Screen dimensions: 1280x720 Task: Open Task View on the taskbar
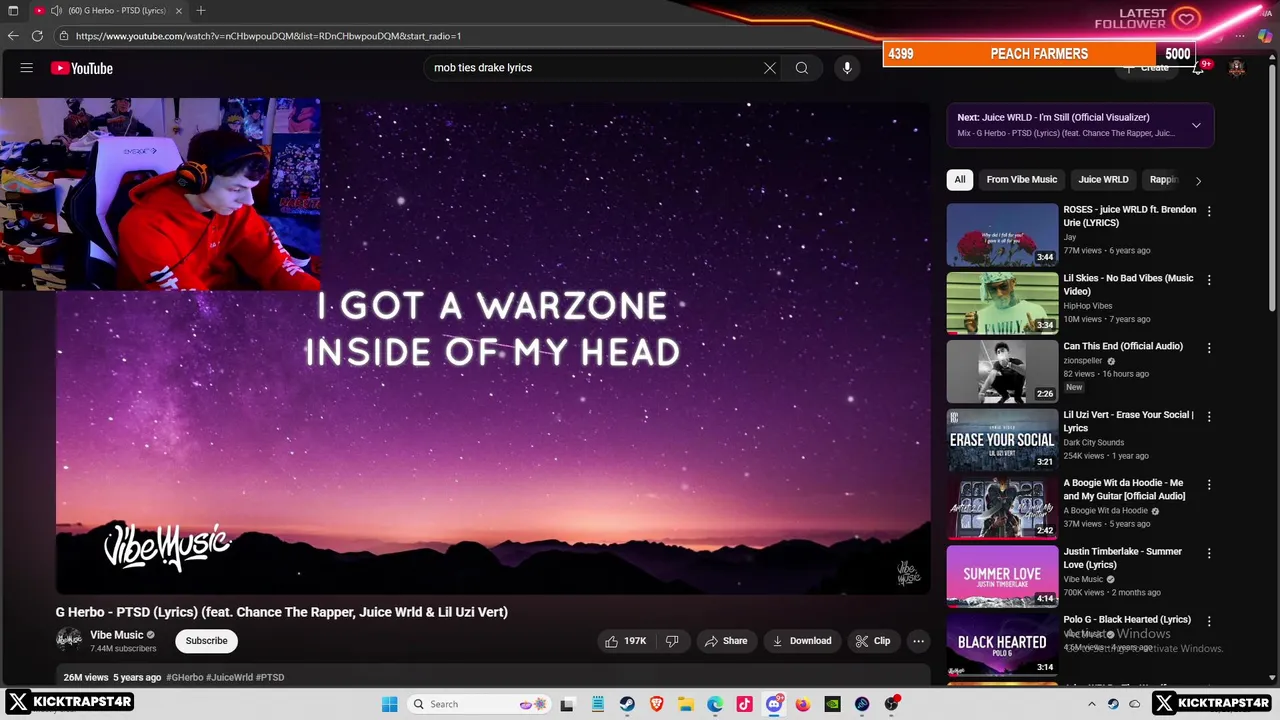tap(567, 704)
